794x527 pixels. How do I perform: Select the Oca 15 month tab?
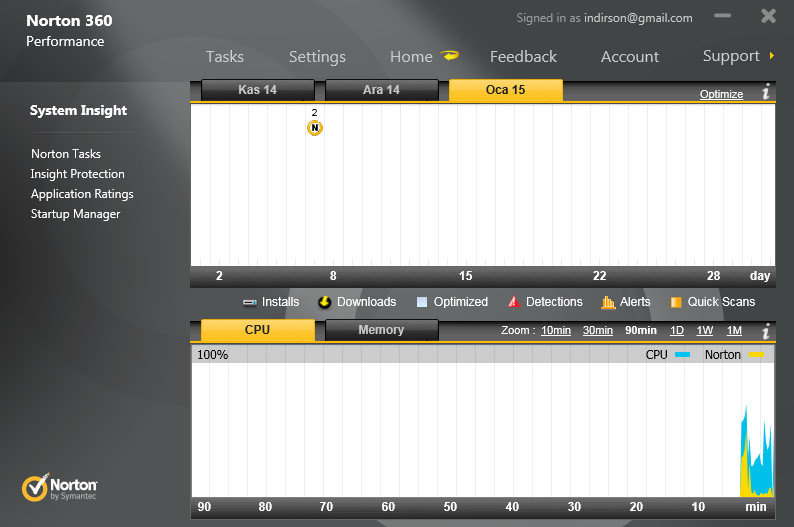(505, 90)
